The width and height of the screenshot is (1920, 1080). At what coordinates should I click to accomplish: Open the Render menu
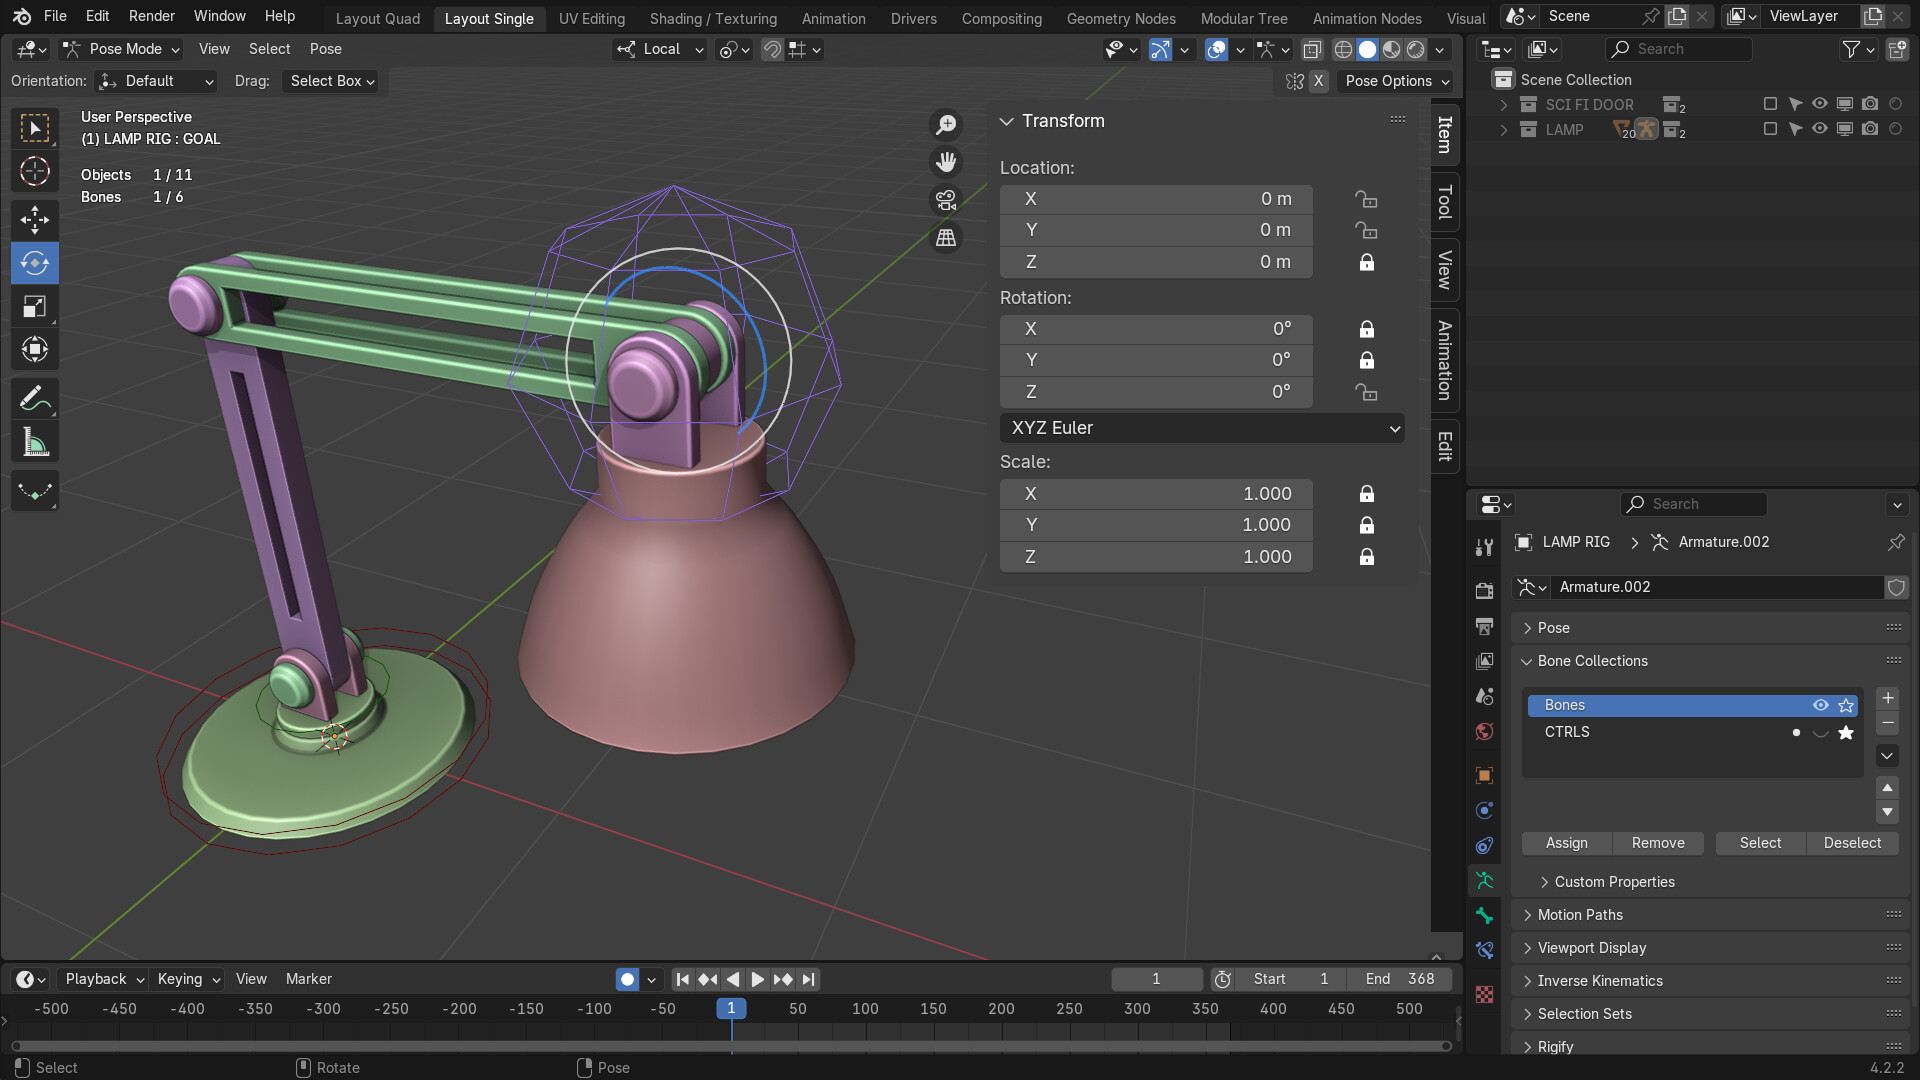pyautogui.click(x=152, y=16)
